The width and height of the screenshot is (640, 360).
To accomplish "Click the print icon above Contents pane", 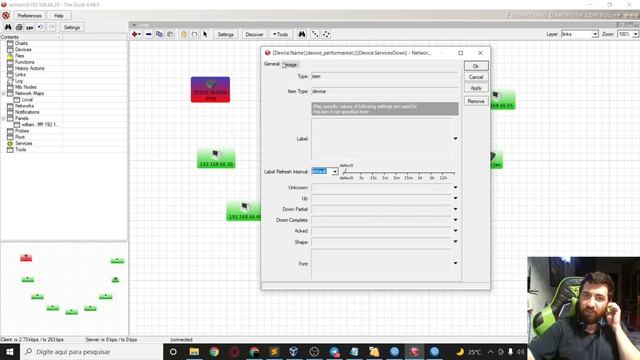I will (x=19, y=27).
